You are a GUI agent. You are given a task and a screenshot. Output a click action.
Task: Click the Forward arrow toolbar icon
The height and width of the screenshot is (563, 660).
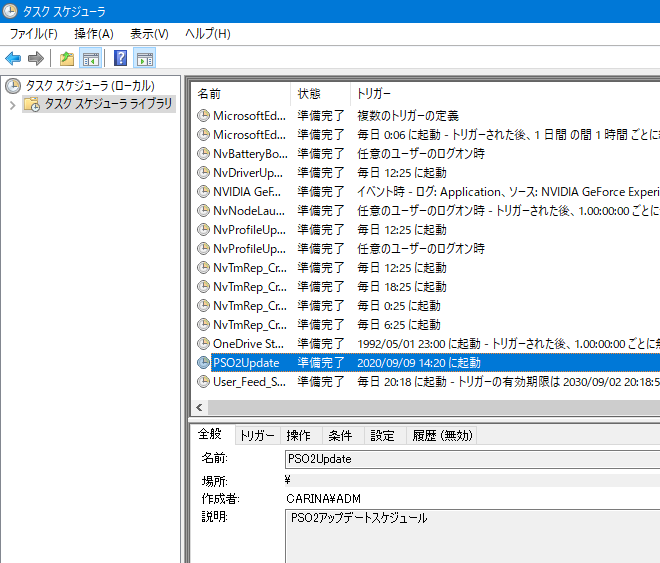coord(36,58)
